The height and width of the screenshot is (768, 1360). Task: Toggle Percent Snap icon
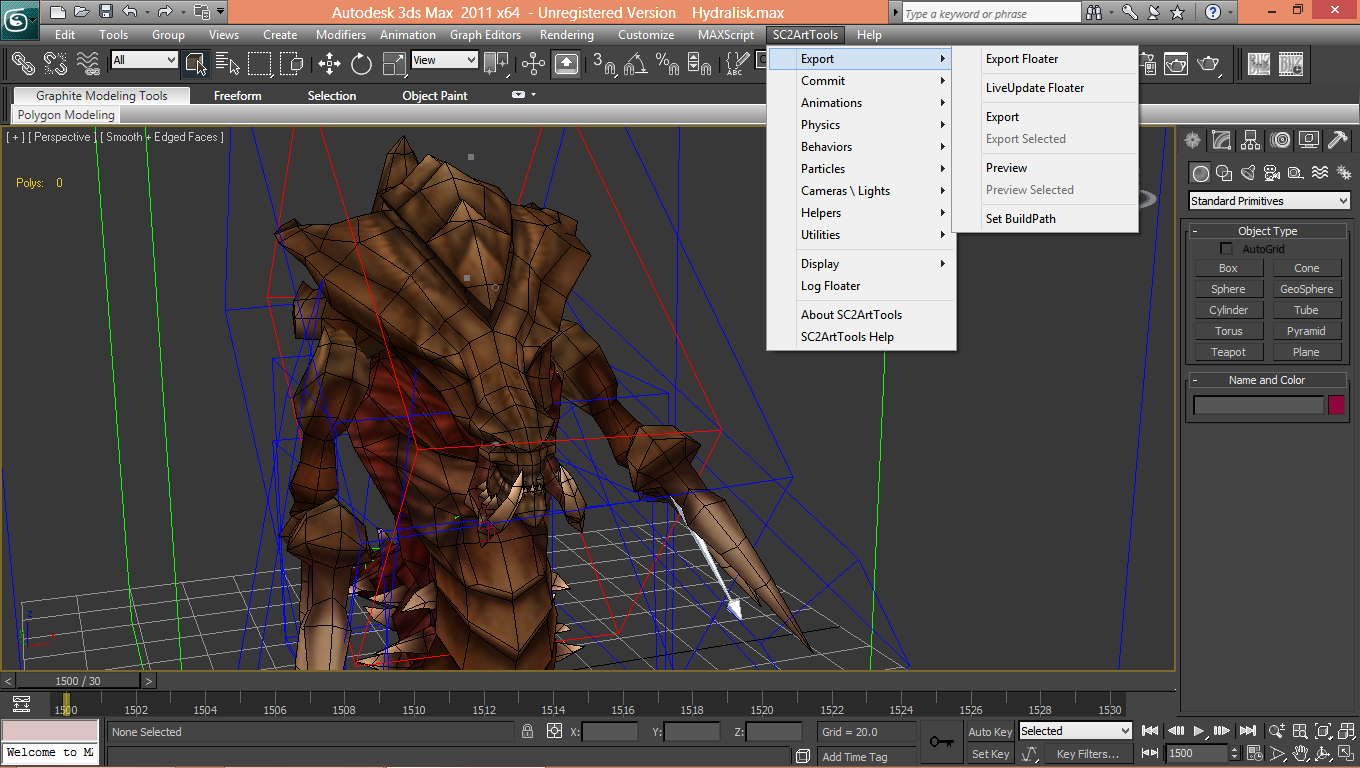pos(667,63)
